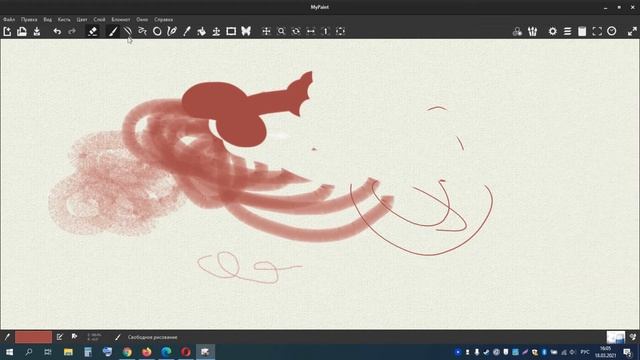The height and width of the screenshot is (360, 640).
Task: Open the Windows notification center
Action: coord(627,352)
